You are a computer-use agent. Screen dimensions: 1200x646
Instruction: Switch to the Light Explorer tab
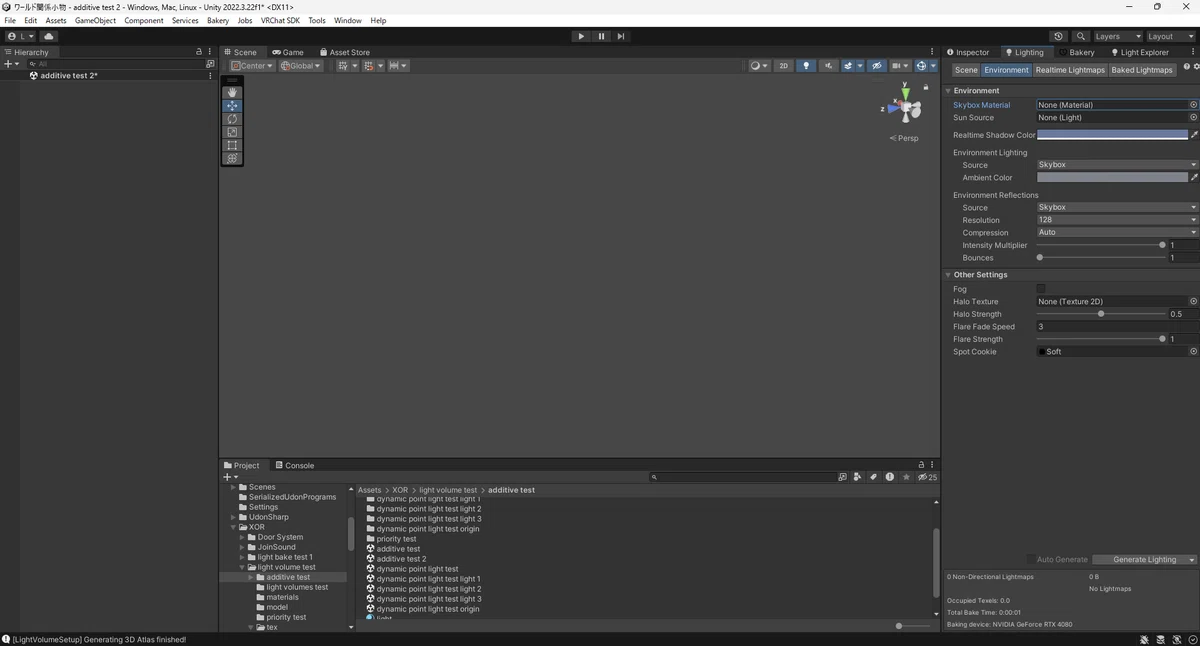pyautogui.click(x=1140, y=52)
